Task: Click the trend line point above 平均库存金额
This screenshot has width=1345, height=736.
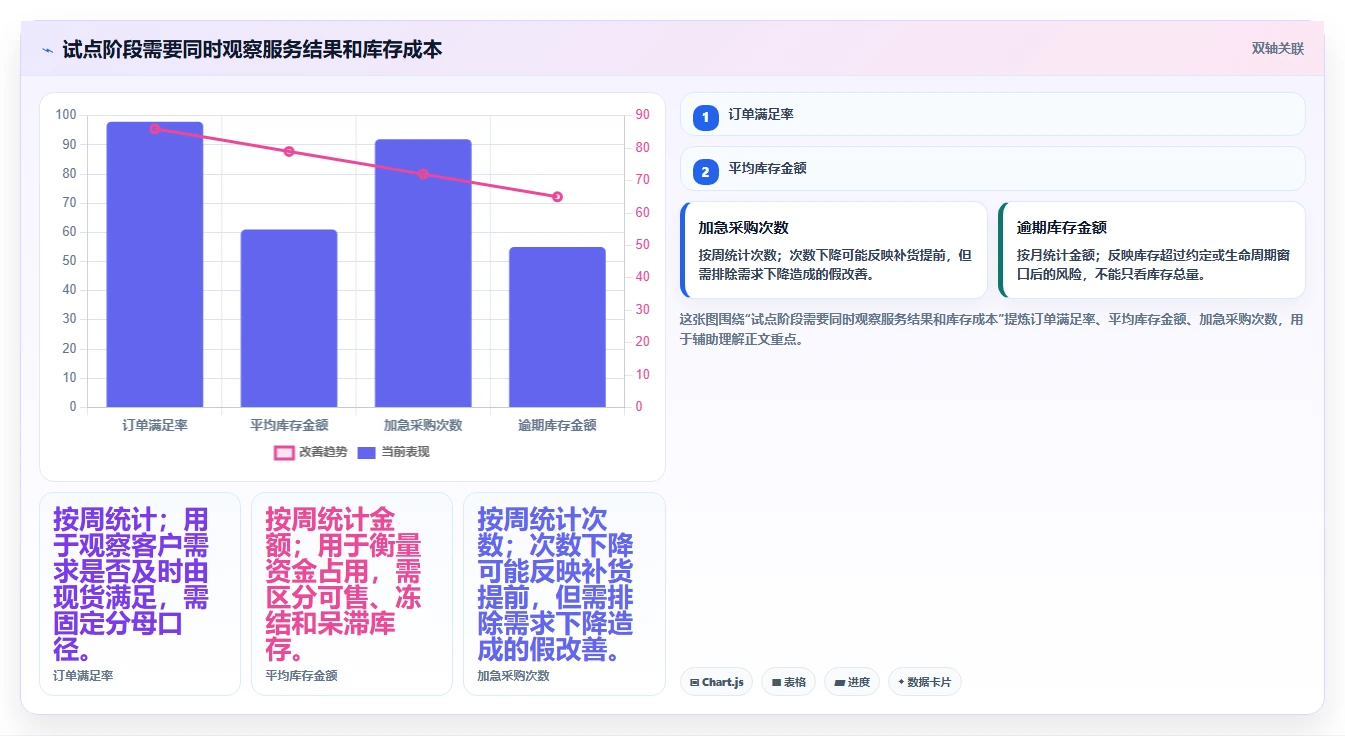Action: [x=289, y=152]
